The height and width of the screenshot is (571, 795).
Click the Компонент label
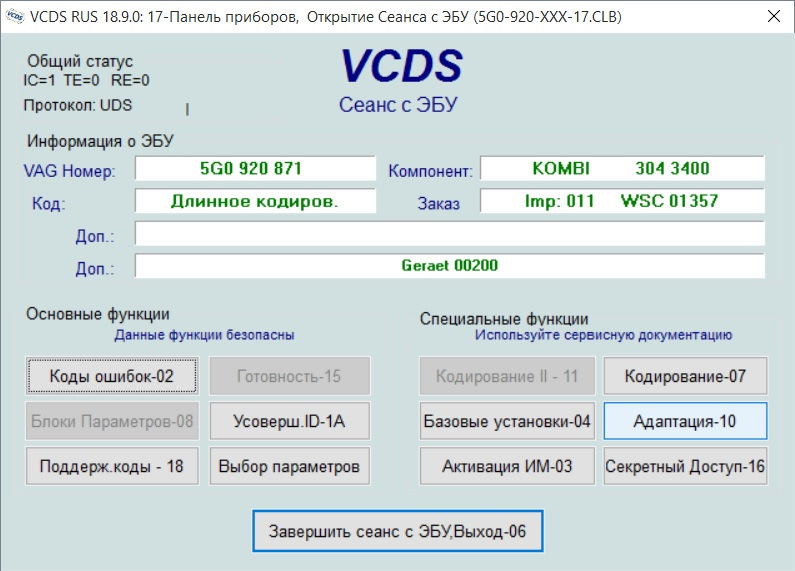(x=430, y=171)
